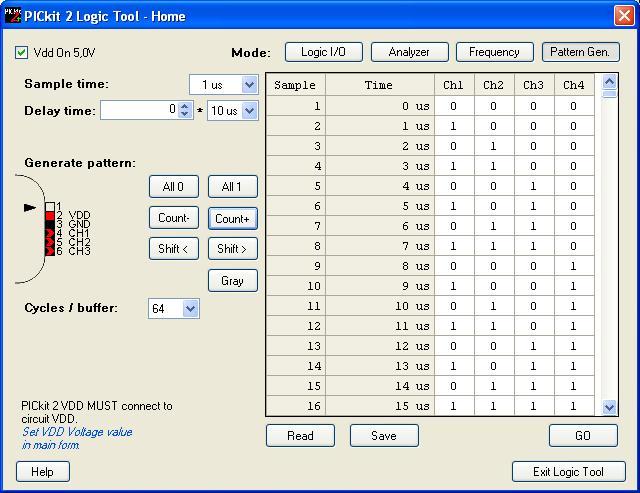640x493 pixels.
Task: Click the Ch2 column header
Action: pos(494,85)
